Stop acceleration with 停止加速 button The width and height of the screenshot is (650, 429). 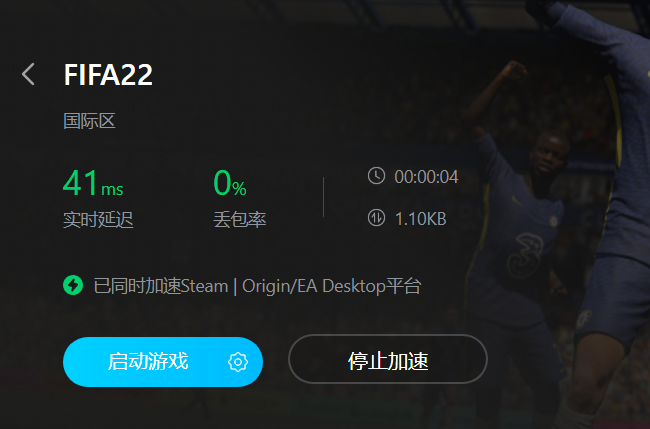[x=388, y=359]
